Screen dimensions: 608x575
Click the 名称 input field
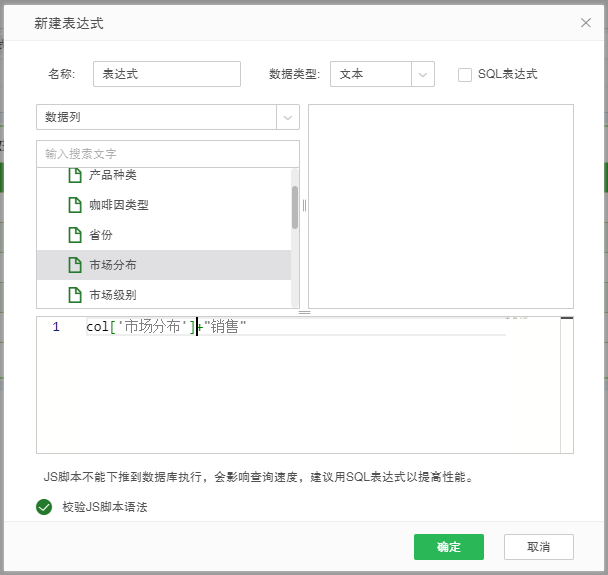click(x=166, y=74)
